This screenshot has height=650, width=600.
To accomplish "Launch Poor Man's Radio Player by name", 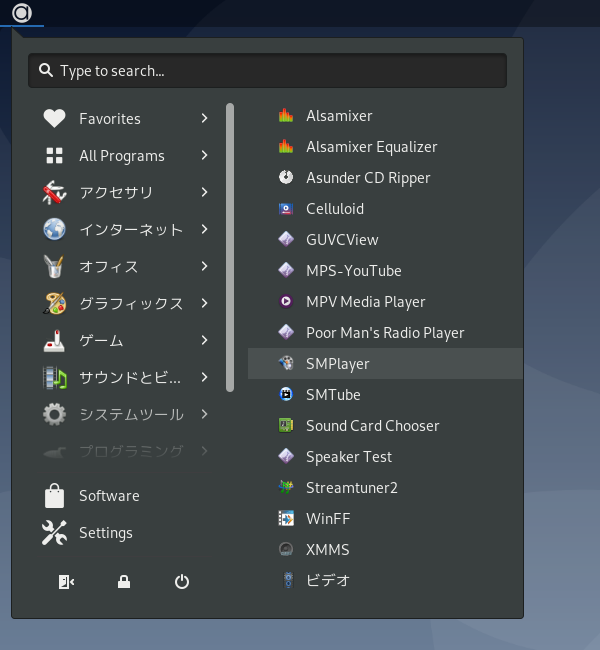I will pos(385,333).
